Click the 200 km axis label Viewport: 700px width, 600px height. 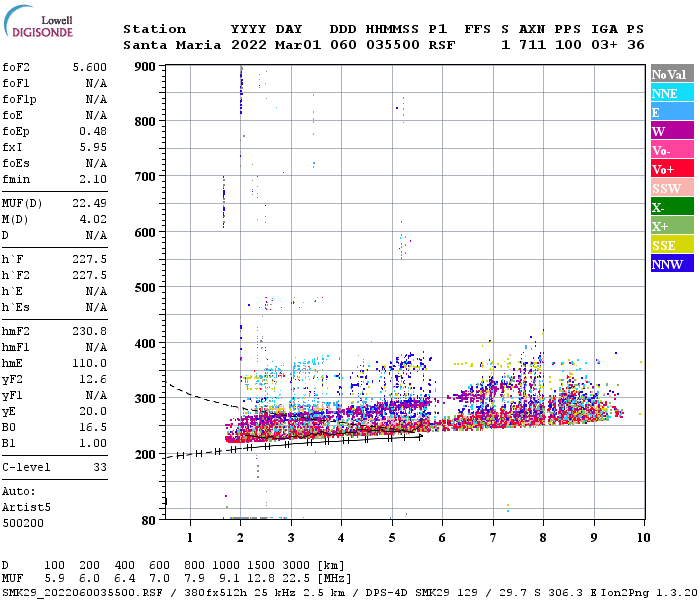(x=145, y=454)
